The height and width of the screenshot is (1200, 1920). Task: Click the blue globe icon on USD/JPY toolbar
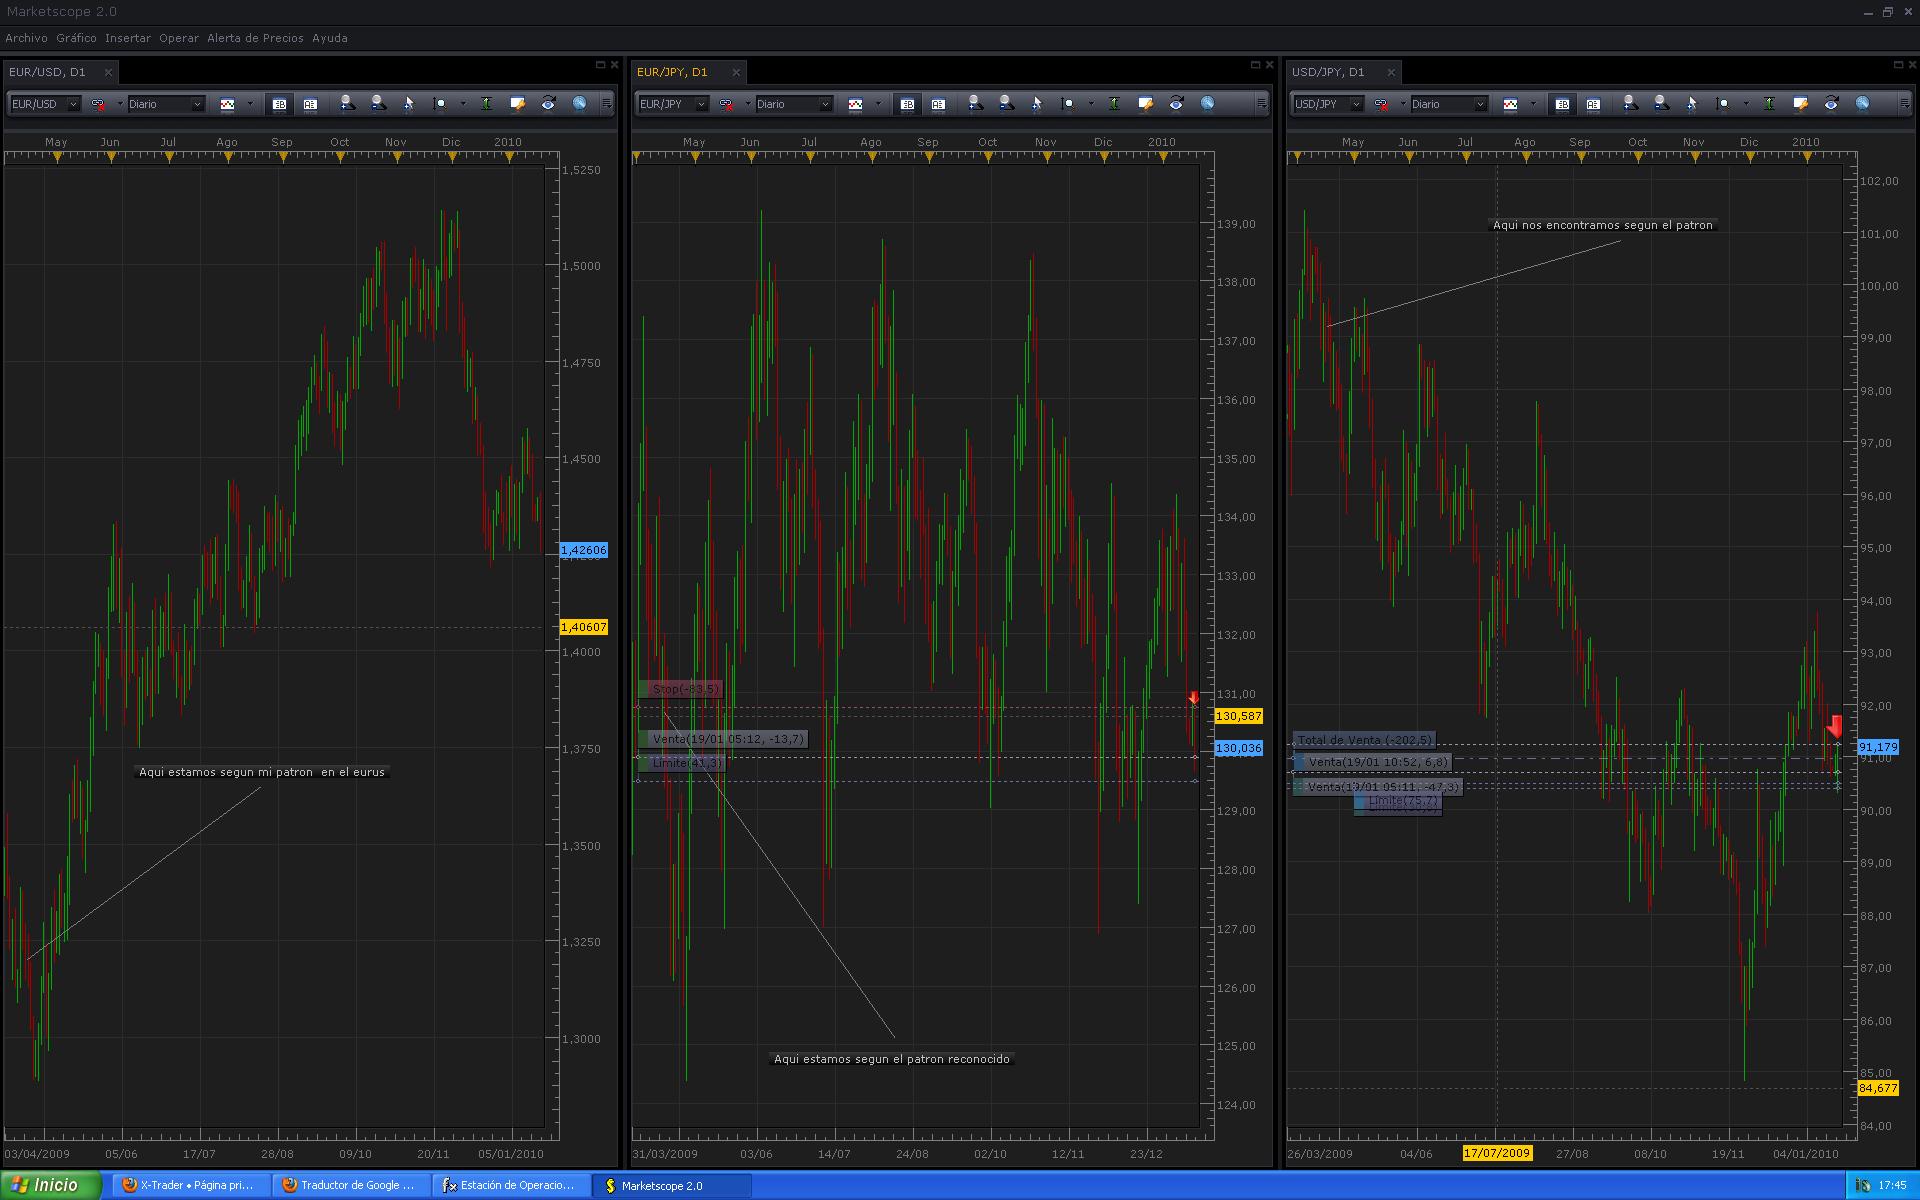1862,104
